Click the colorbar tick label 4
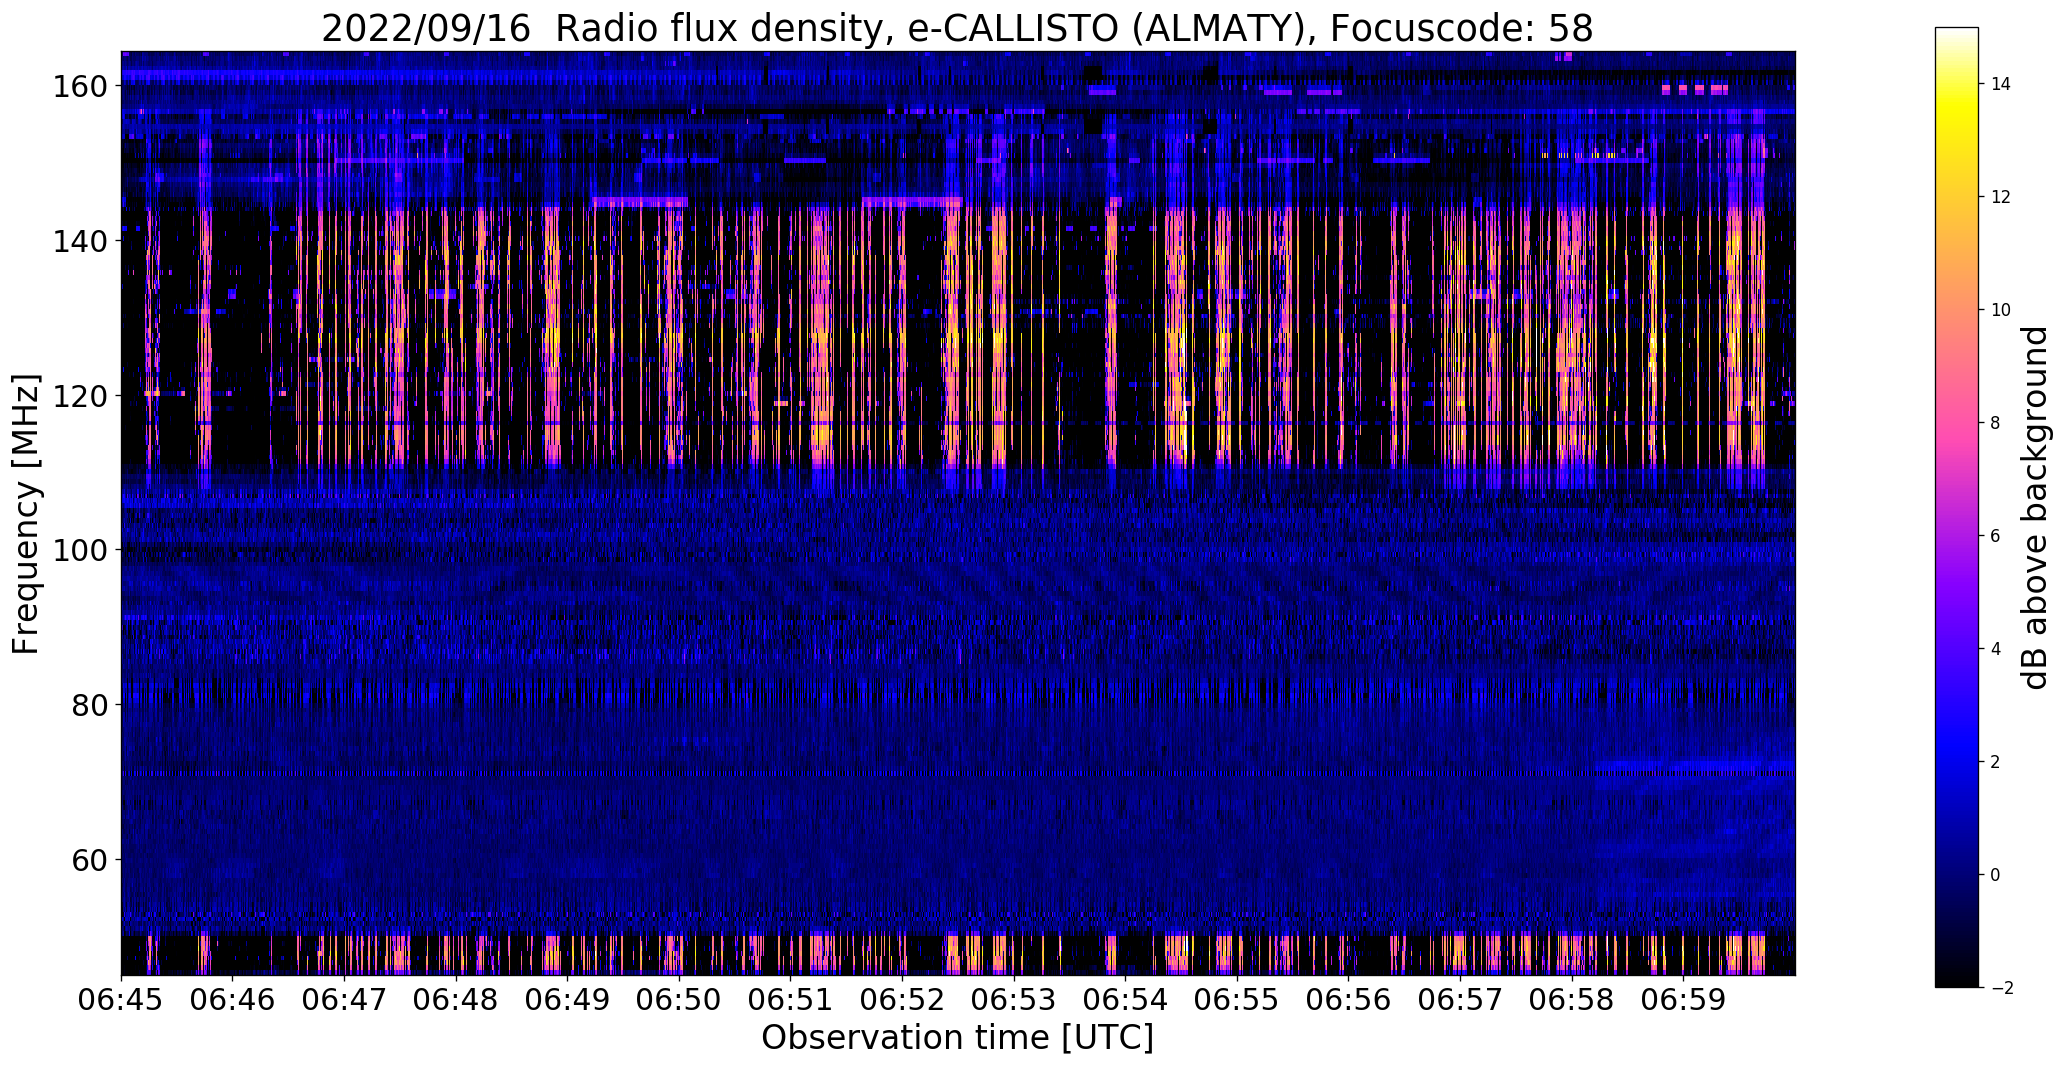The height and width of the screenshot is (1067, 2066). pyautogui.click(x=1996, y=649)
